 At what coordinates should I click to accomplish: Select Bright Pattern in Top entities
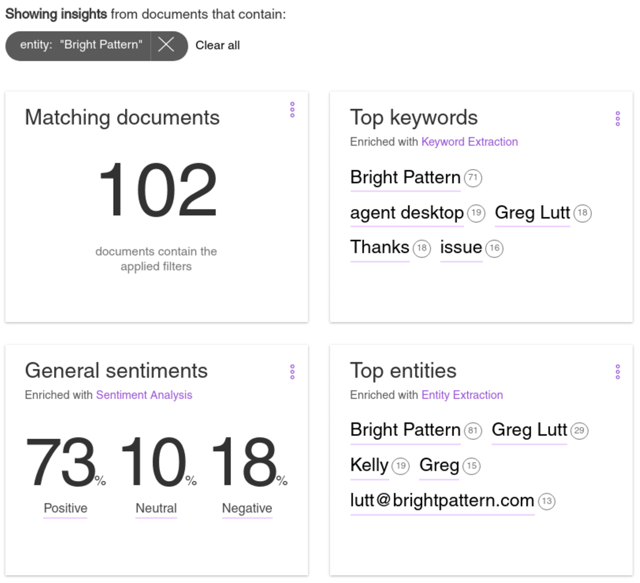(x=405, y=430)
